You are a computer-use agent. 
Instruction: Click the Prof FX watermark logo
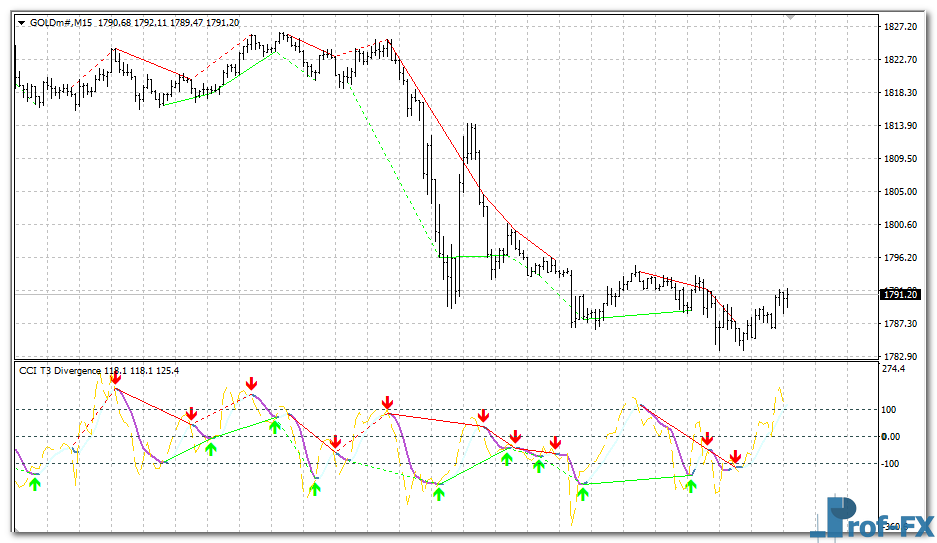[870, 518]
